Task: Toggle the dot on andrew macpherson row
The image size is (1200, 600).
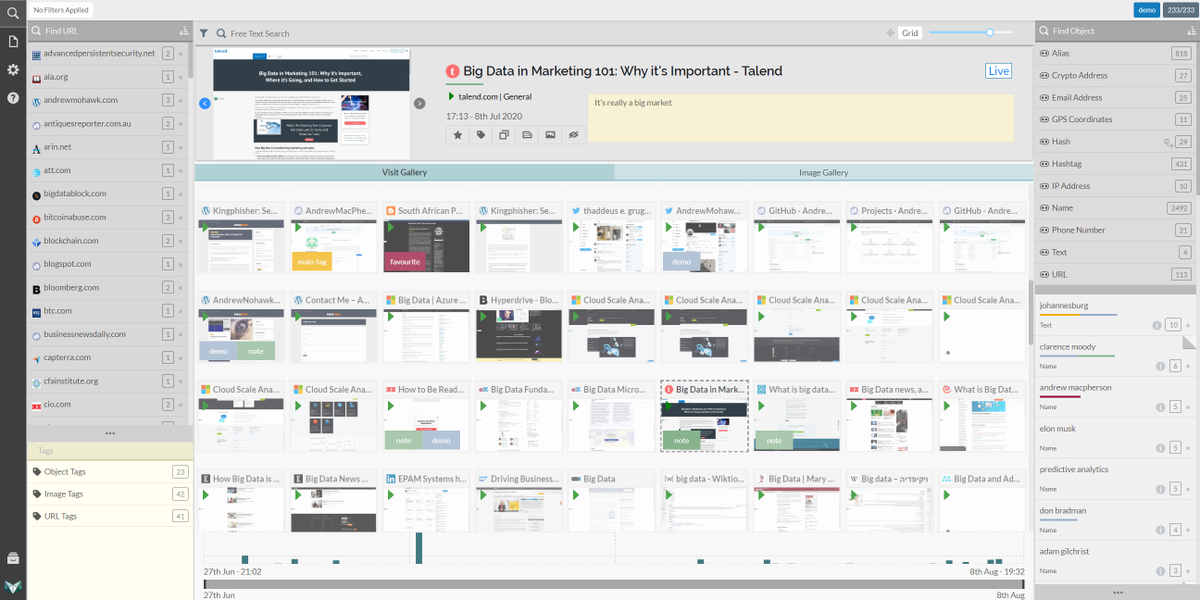Action: click(1188, 407)
